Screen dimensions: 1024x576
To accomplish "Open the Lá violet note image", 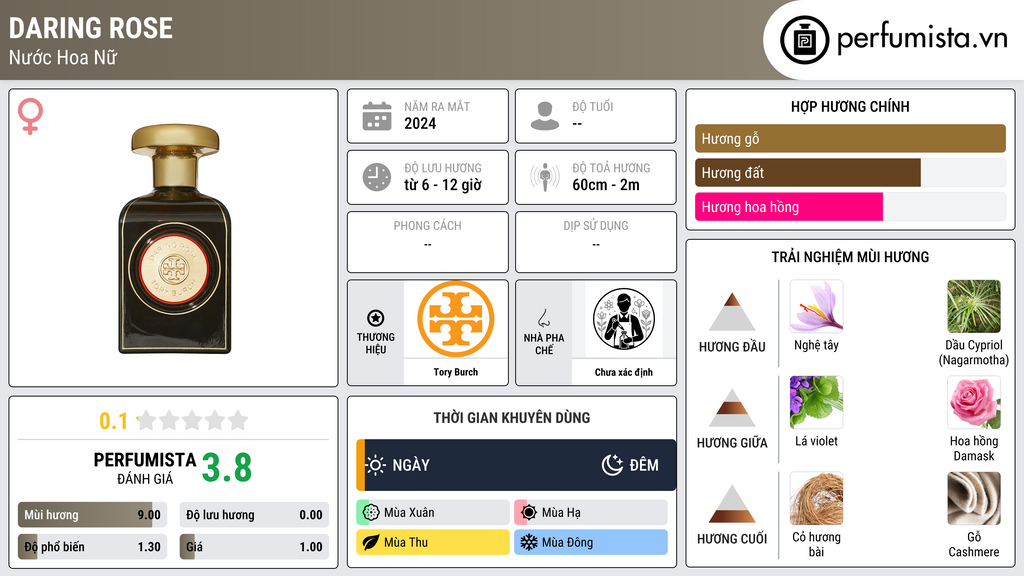I will pyautogui.click(x=816, y=402).
